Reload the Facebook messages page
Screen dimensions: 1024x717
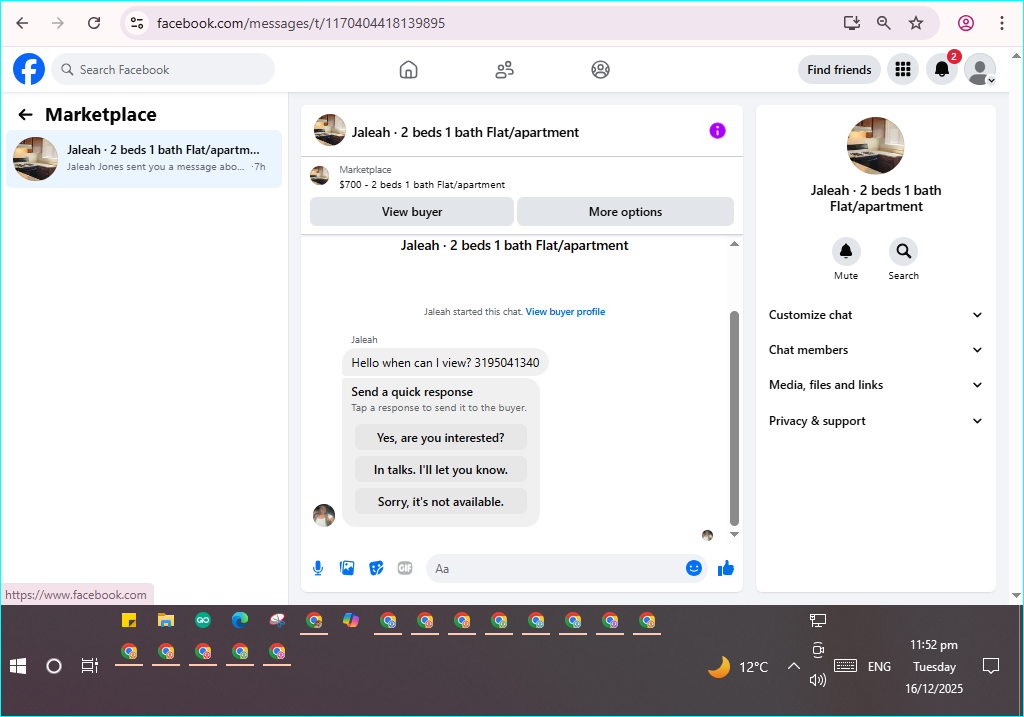point(94,24)
